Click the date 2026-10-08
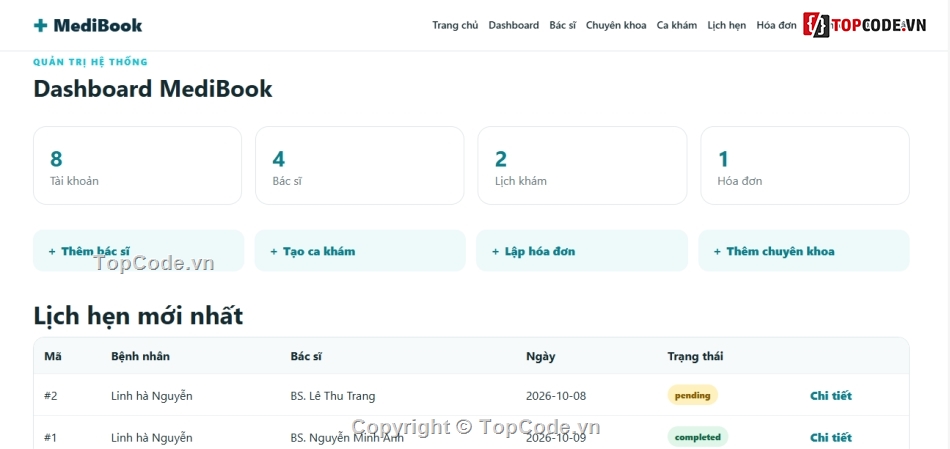The height and width of the screenshot is (449, 950). pos(556,396)
